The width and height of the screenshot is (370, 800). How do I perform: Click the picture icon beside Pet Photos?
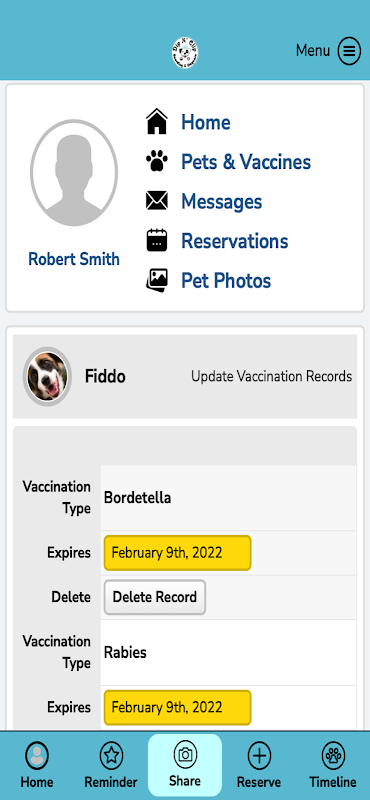[157, 280]
